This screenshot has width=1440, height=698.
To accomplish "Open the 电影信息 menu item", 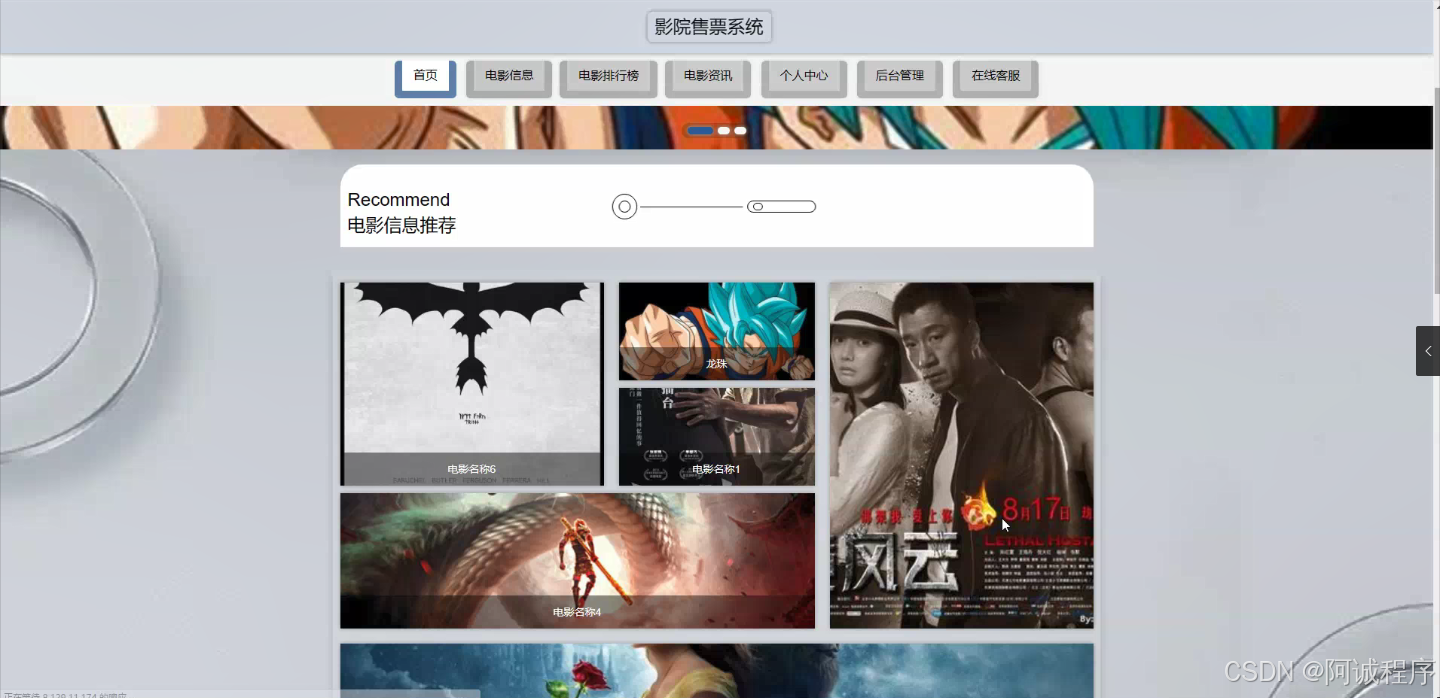I will [x=509, y=78].
